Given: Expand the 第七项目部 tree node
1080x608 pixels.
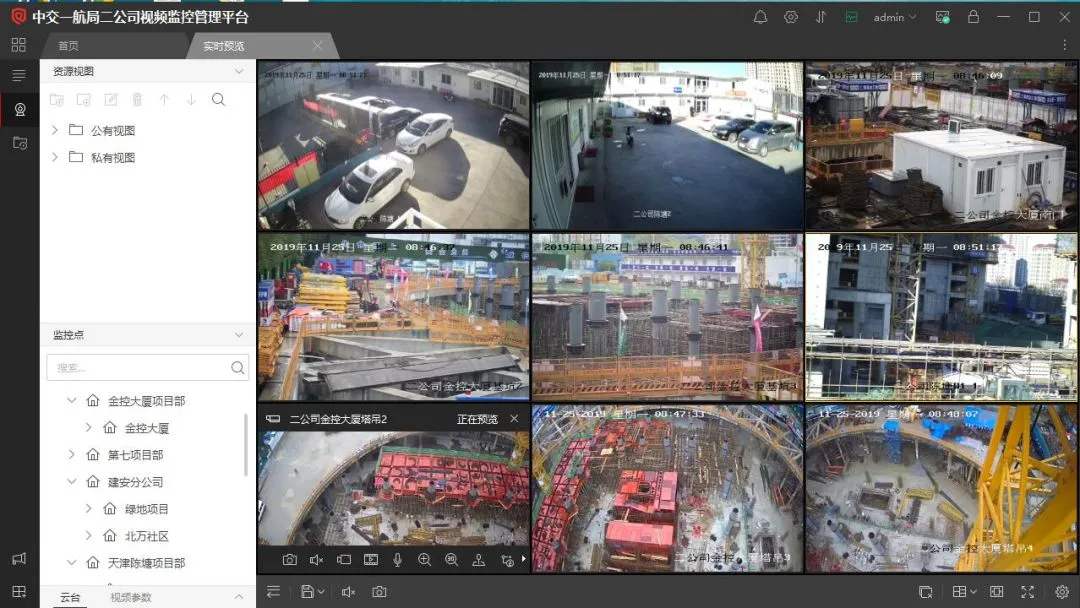Looking at the screenshot, I should coord(71,455).
